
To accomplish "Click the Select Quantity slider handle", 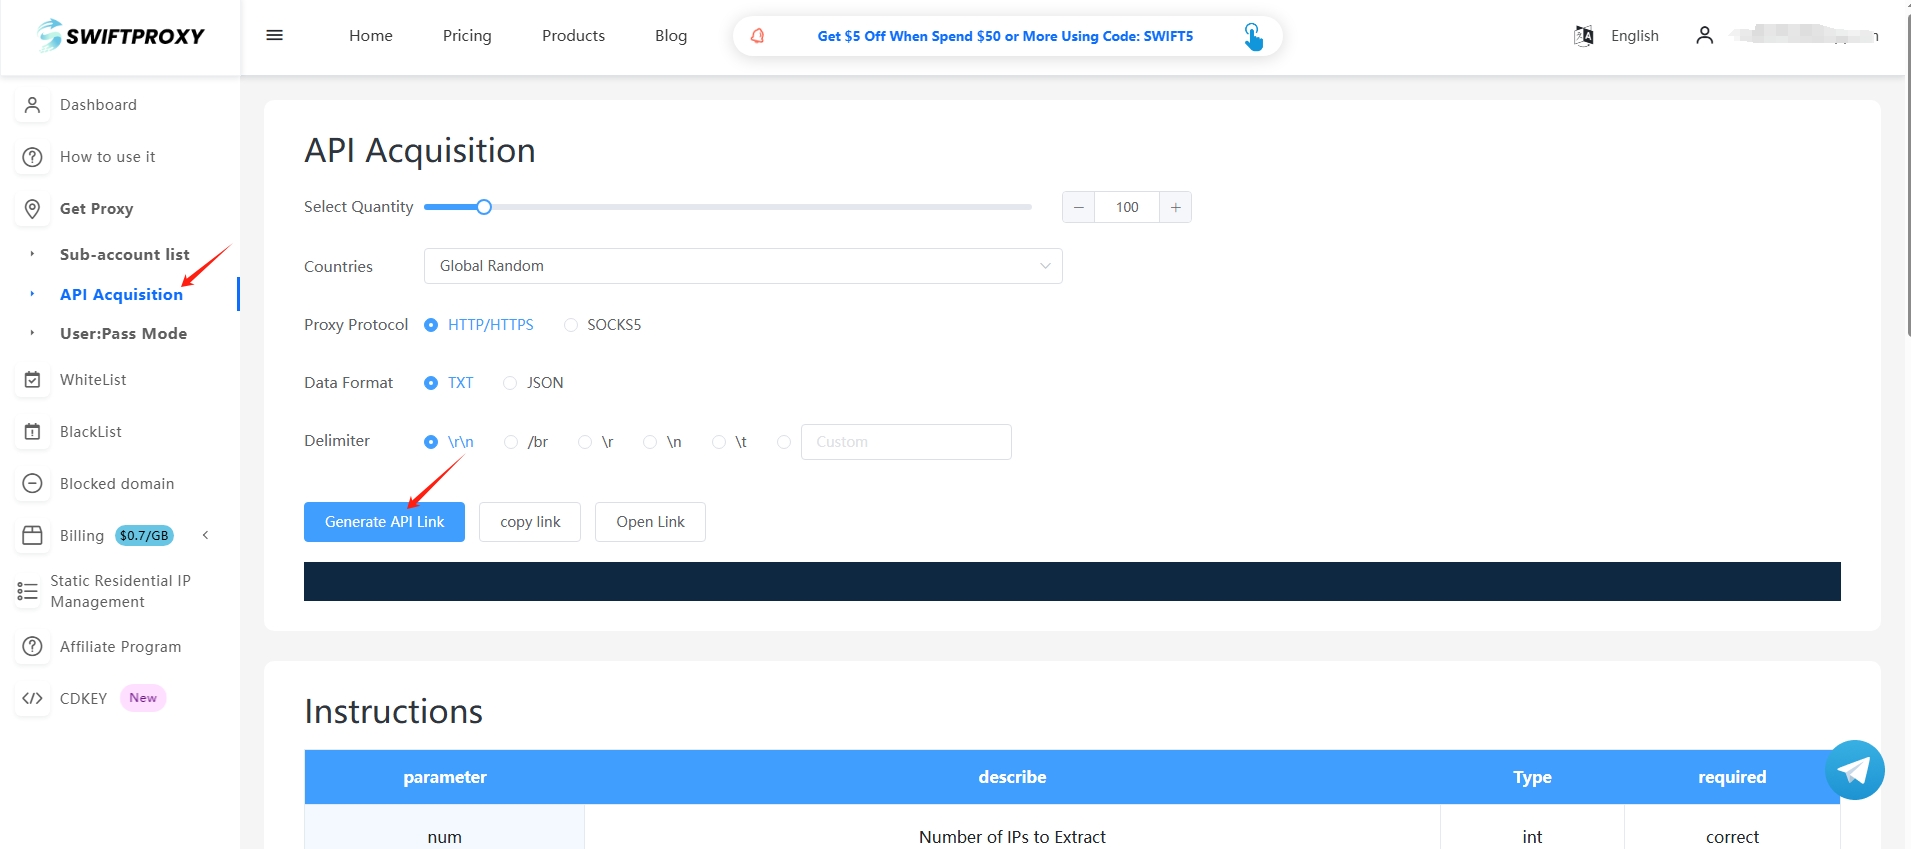I will coord(484,207).
